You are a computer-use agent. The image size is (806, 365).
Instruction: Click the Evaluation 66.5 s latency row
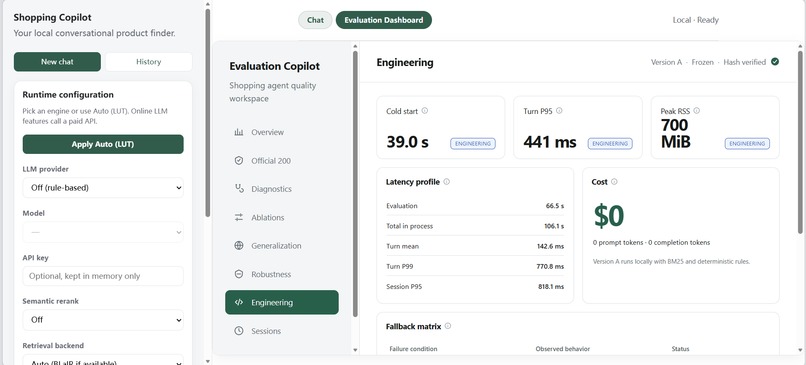[475, 206]
